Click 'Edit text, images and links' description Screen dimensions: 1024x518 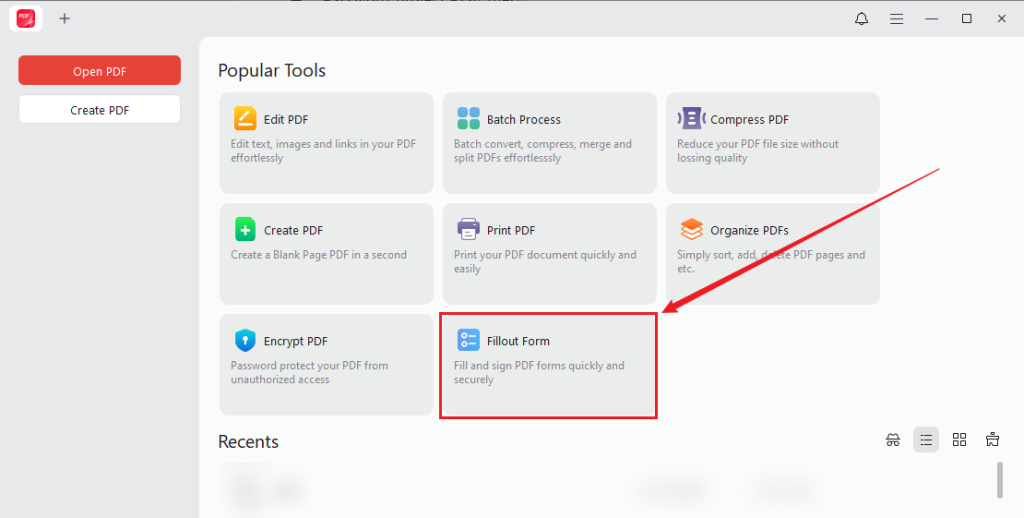pyautogui.click(x=323, y=151)
